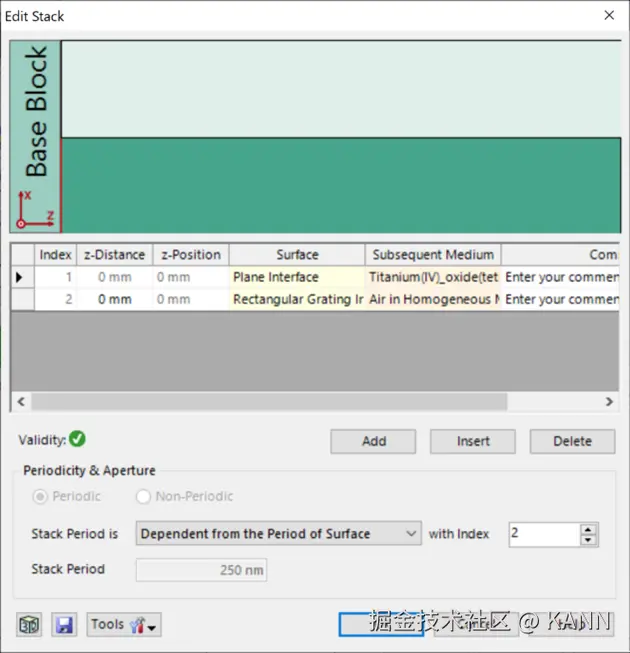Screen dimensions: 630x653
Task: Click the Insert button
Action: pos(473,441)
